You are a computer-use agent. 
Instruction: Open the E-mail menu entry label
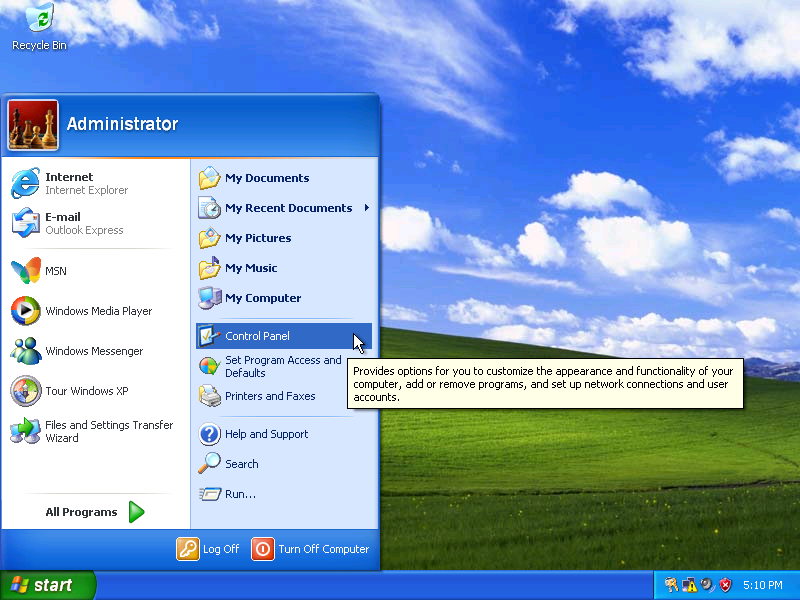click(63, 217)
